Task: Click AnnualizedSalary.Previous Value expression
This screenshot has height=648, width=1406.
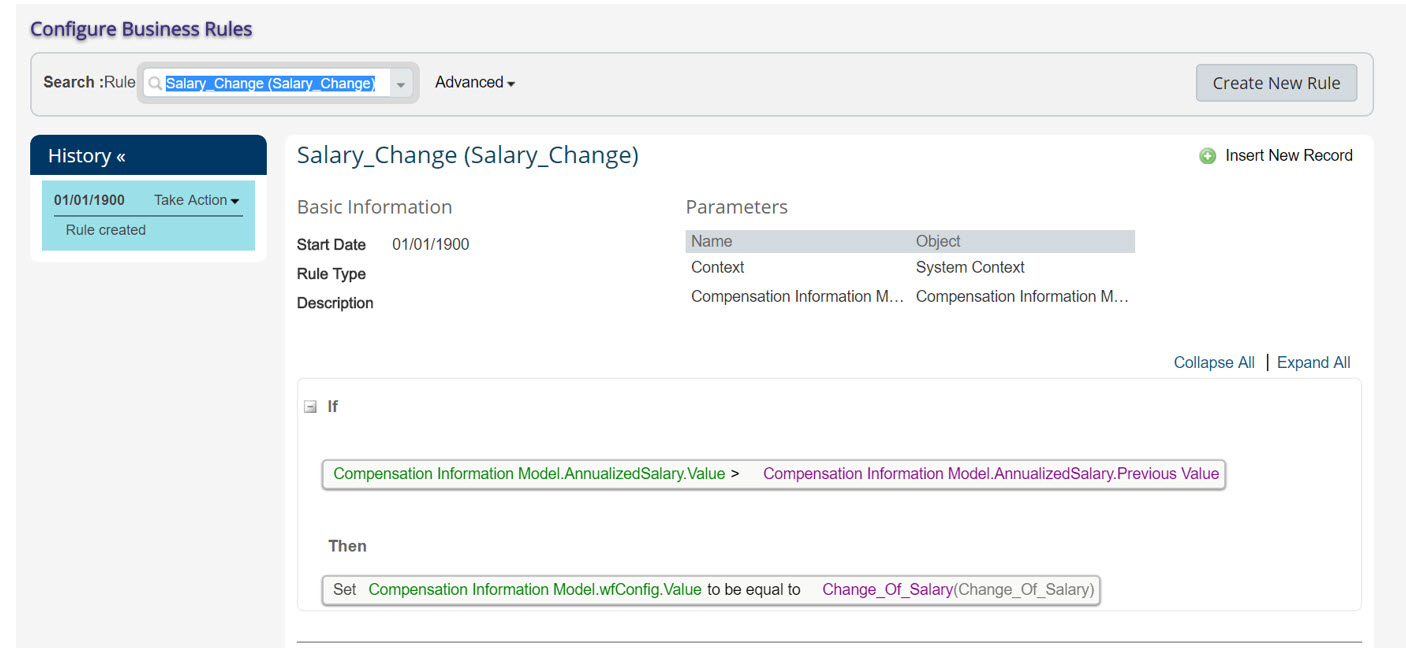Action: point(991,474)
